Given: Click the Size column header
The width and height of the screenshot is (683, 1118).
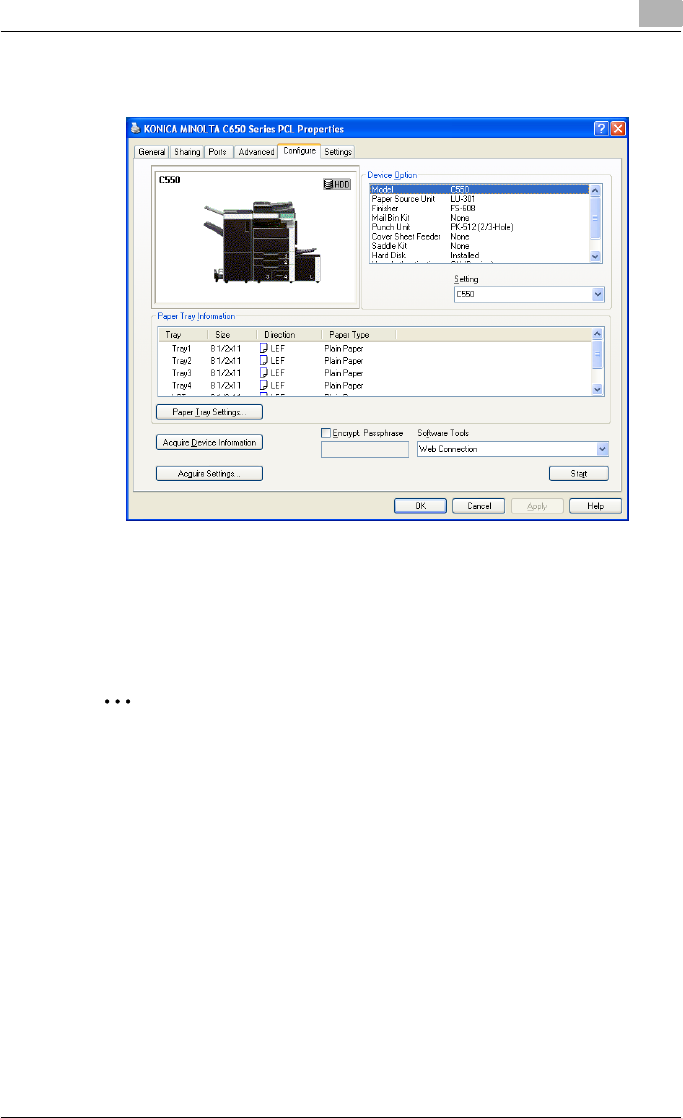Looking at the screenshot, I should (x=232, y=334).
